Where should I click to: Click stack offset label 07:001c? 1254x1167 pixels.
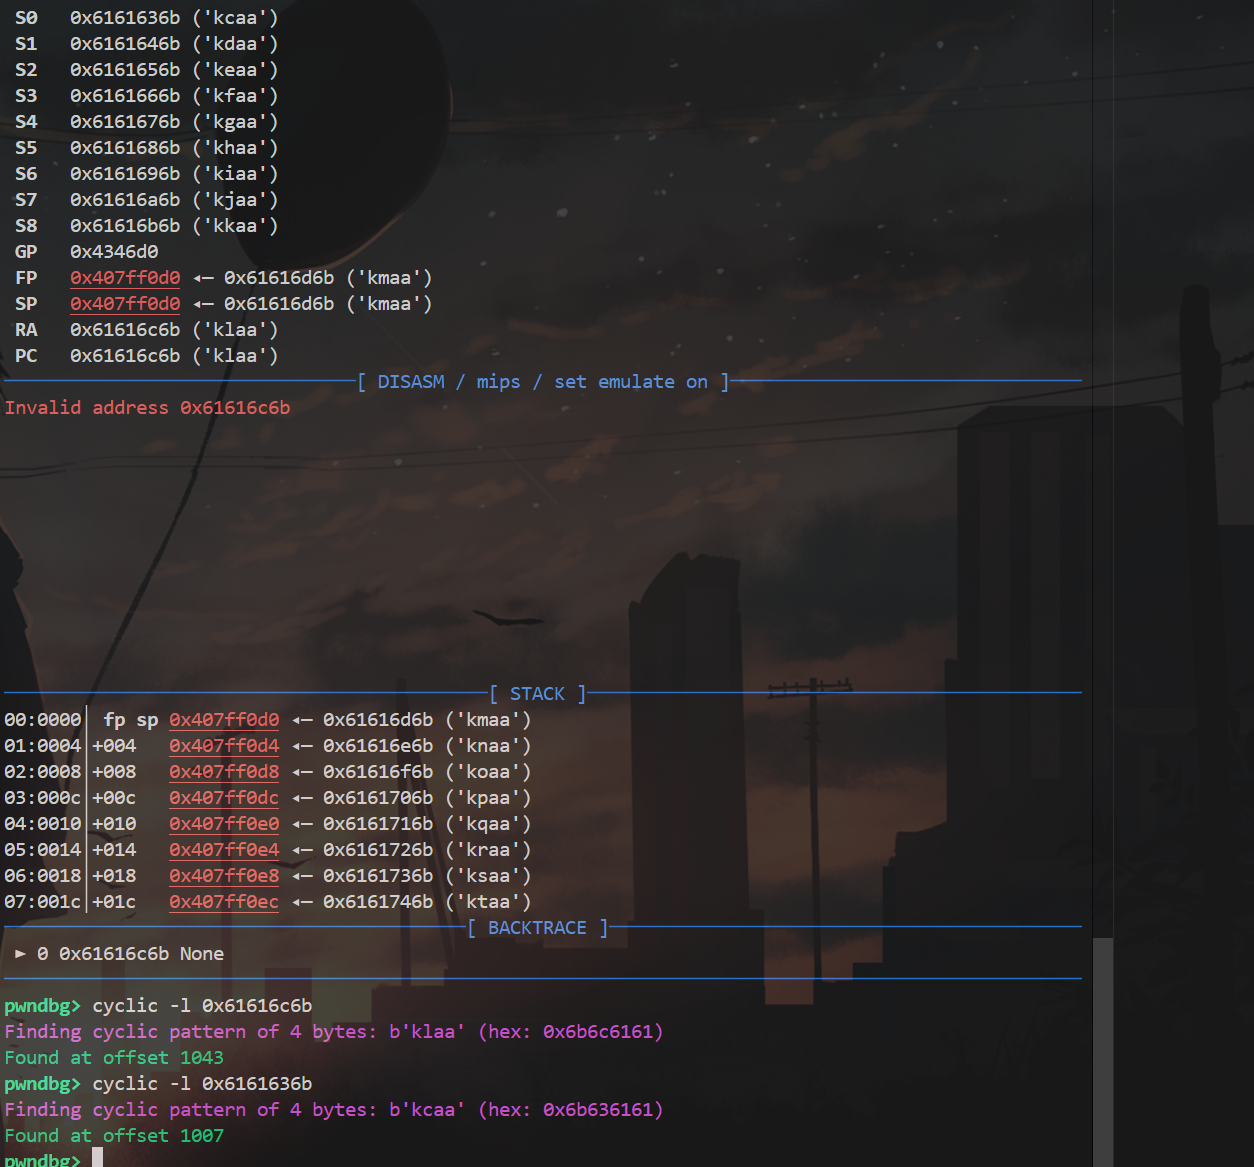[x=42, y=902]
